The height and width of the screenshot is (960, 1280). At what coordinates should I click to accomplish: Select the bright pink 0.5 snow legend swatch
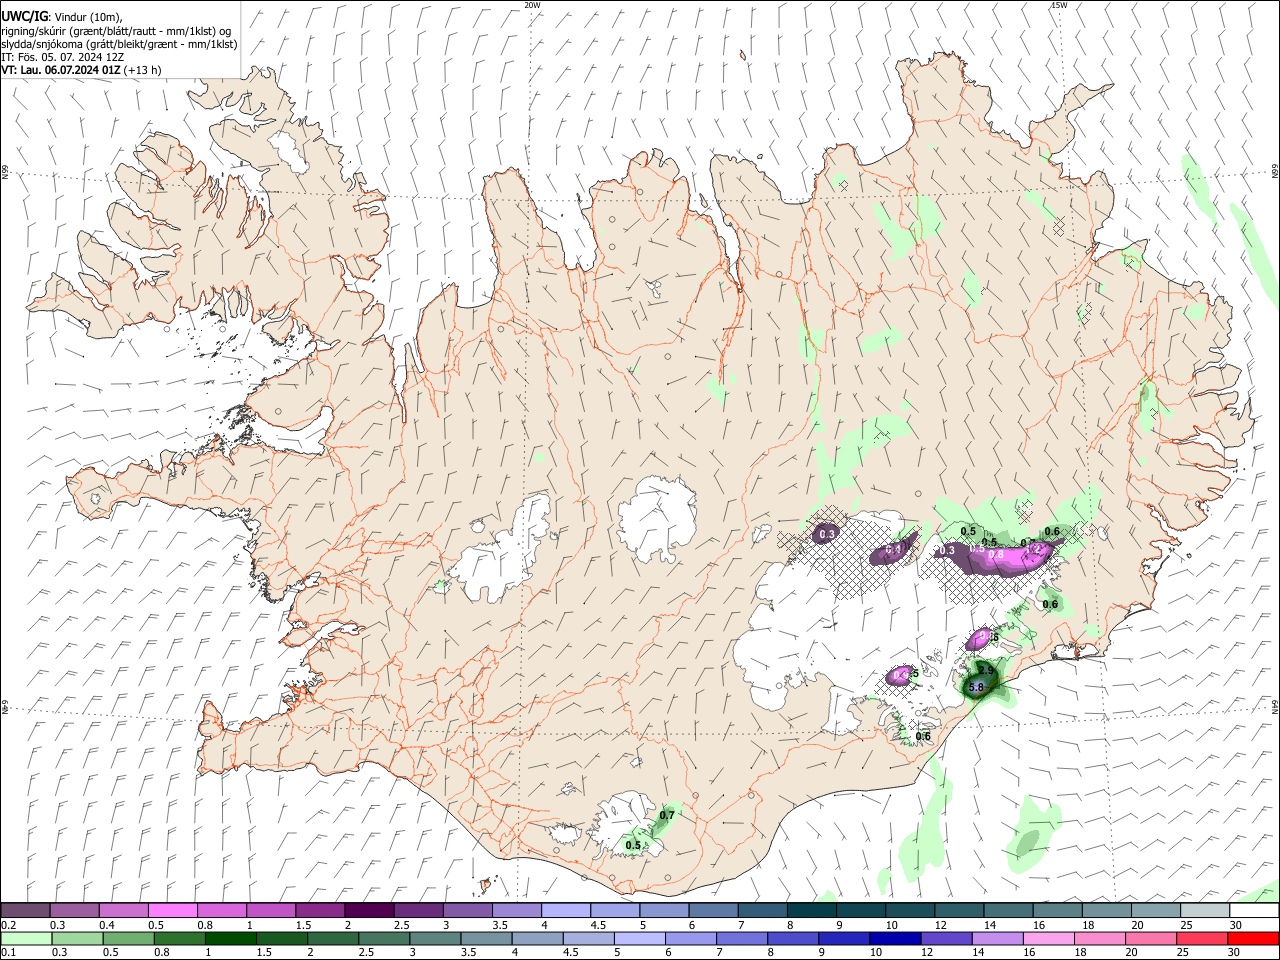pyautogui.click(x=172, y=910)
